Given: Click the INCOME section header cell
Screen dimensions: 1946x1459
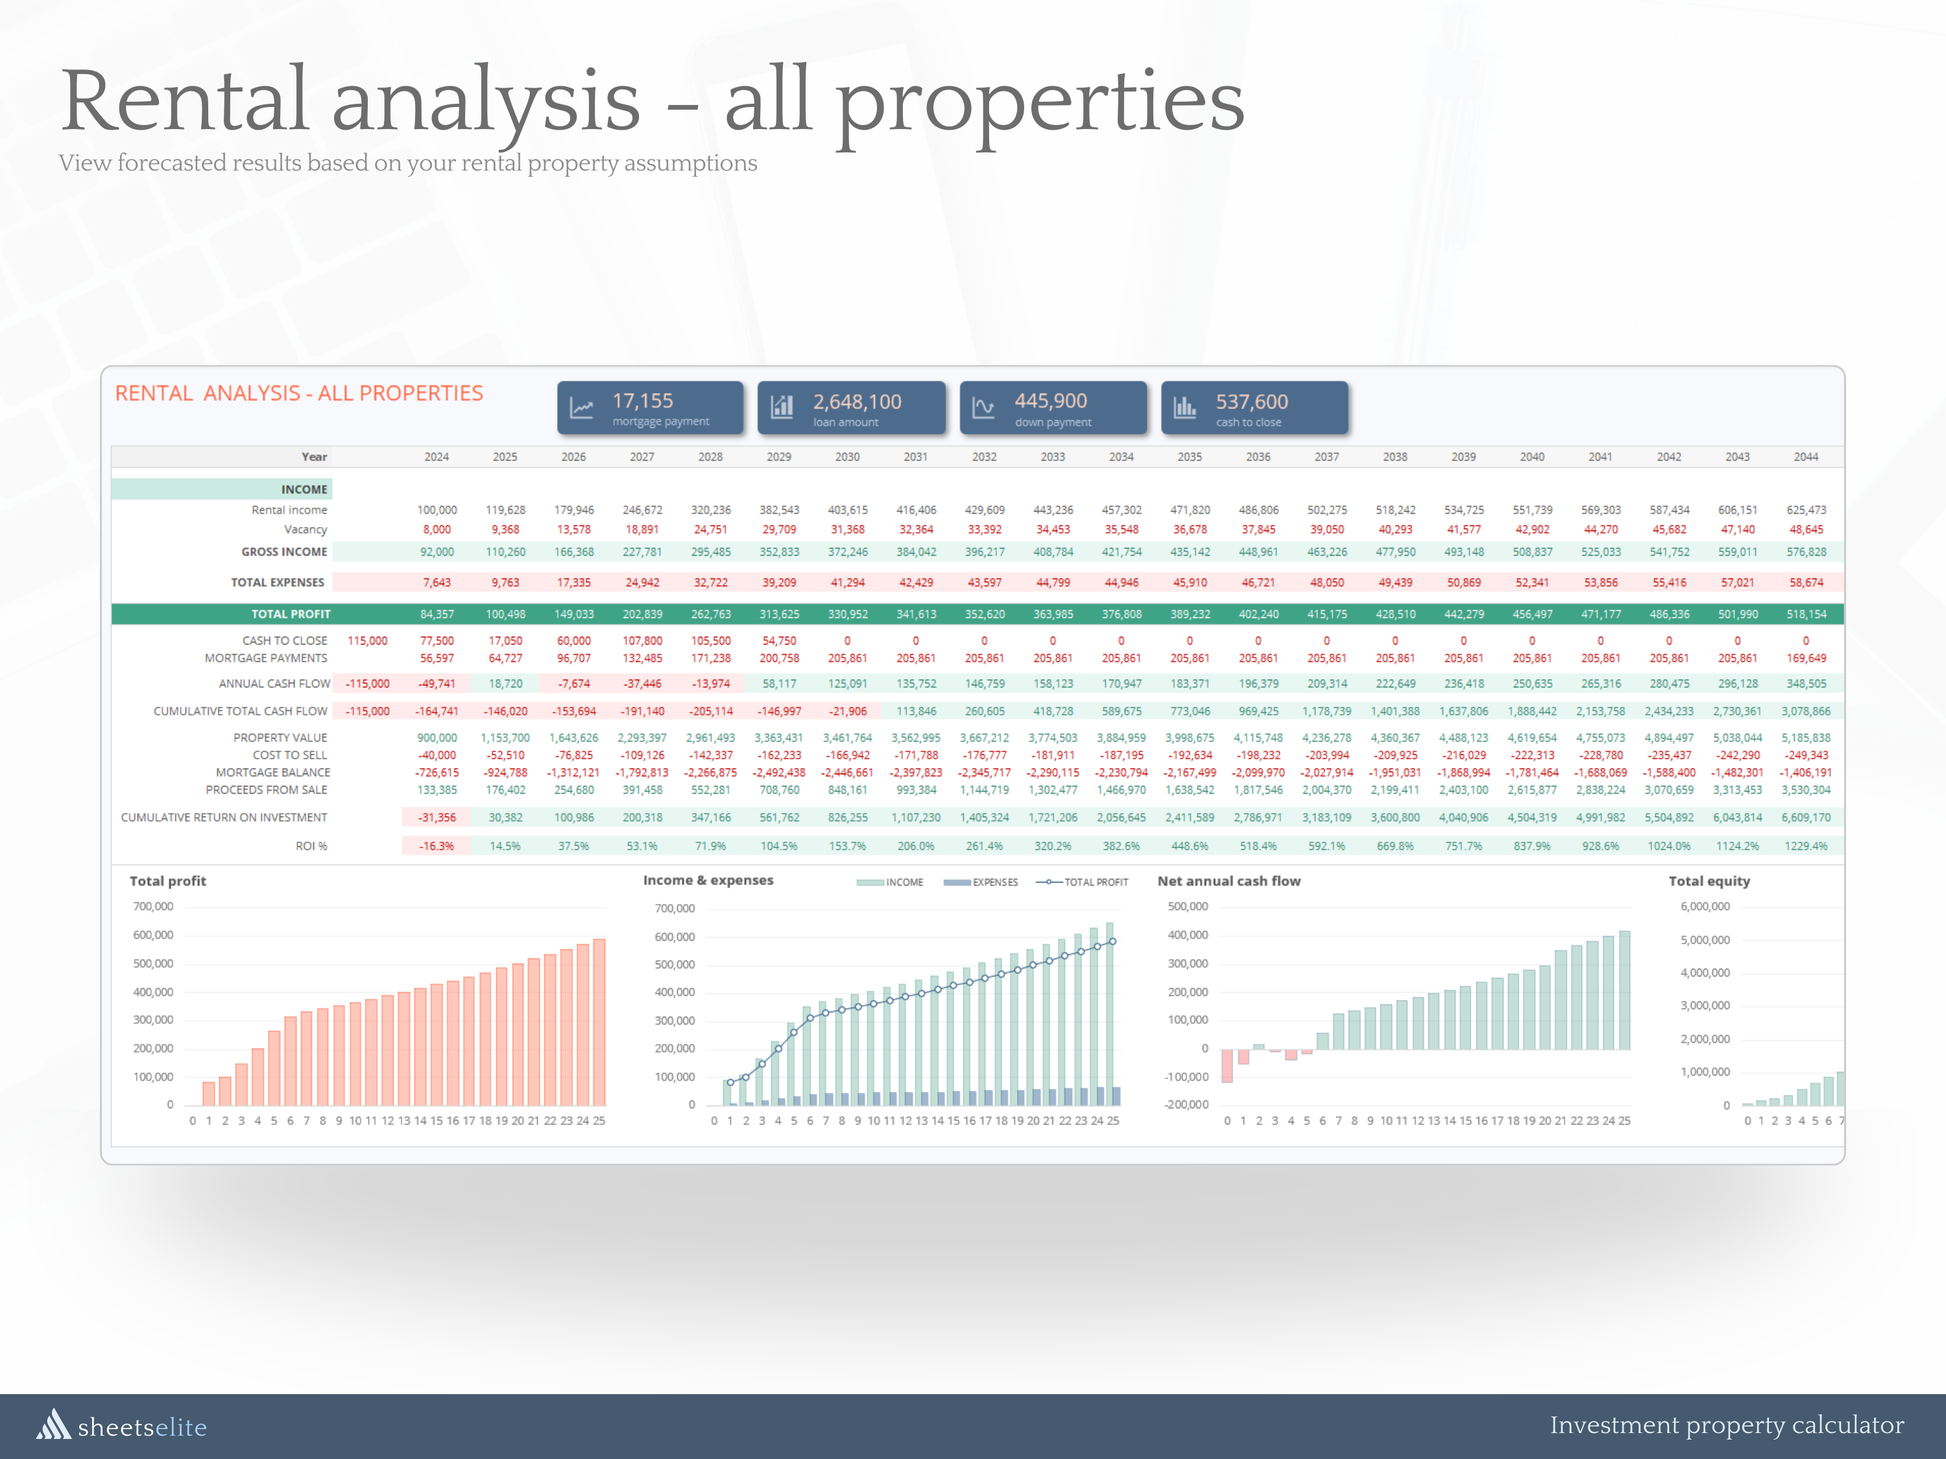Looking at the screenshot, I should tap(304, 489).
